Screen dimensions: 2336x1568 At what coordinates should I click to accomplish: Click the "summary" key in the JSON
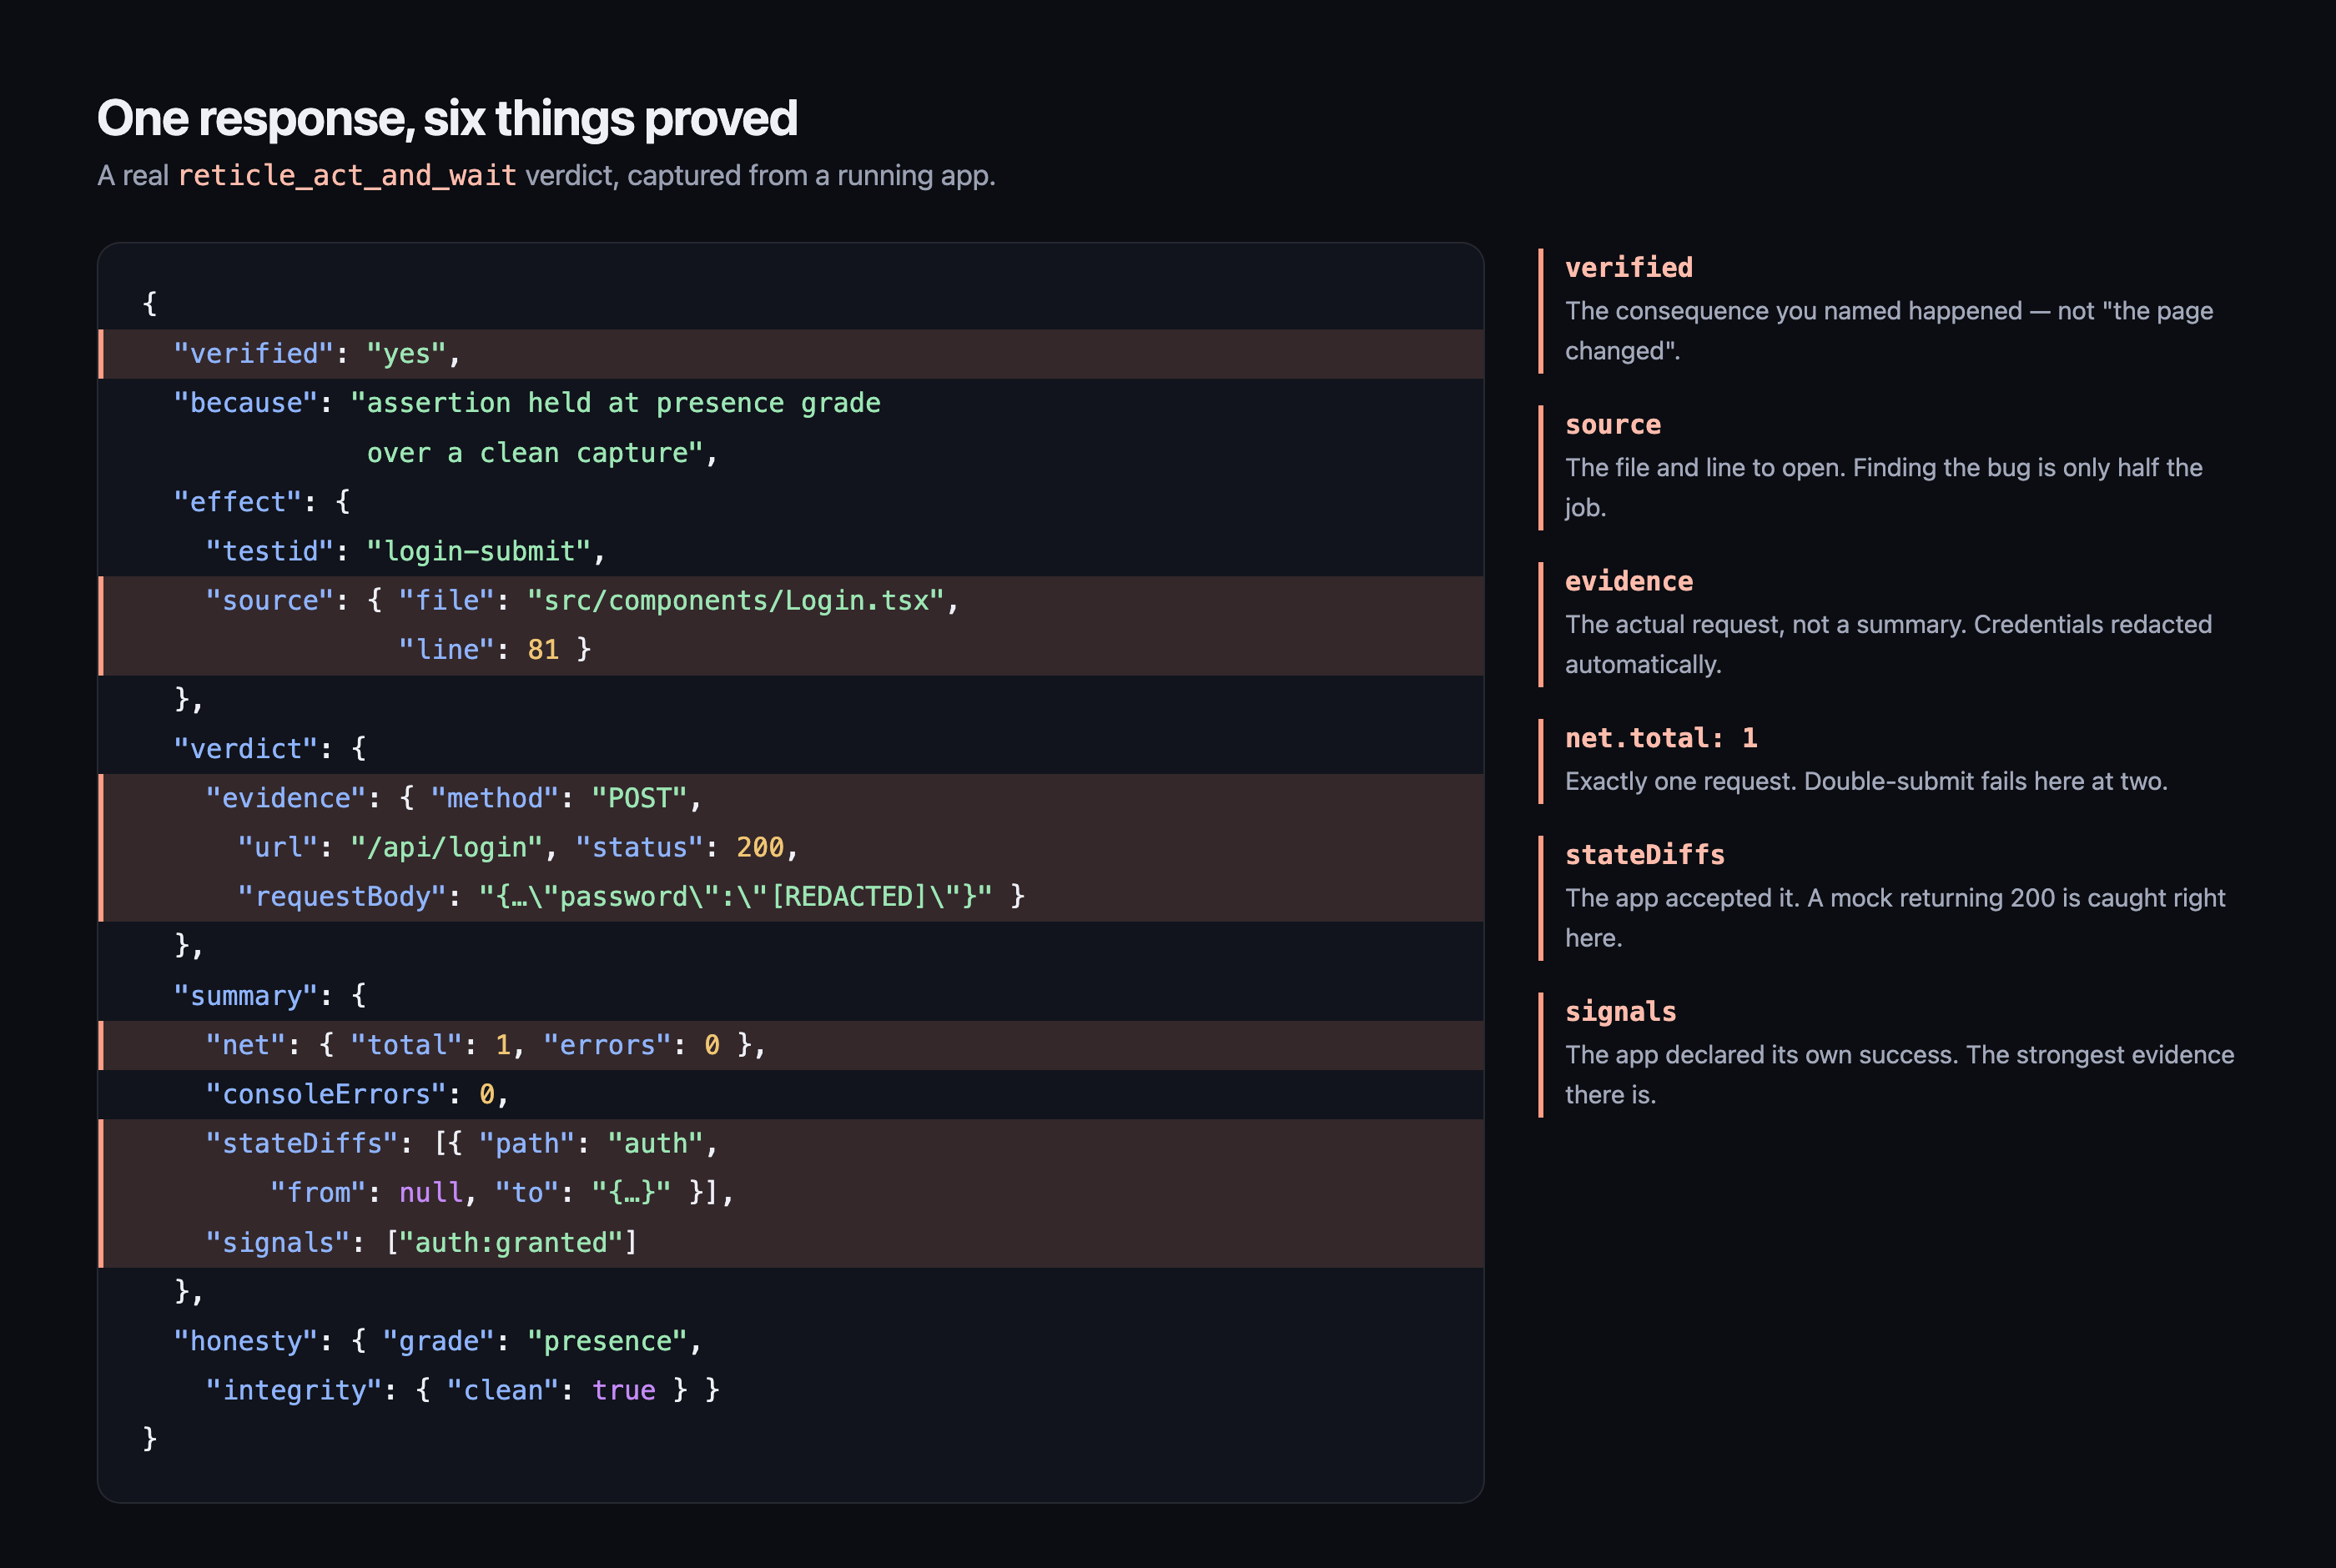[246, 996]
